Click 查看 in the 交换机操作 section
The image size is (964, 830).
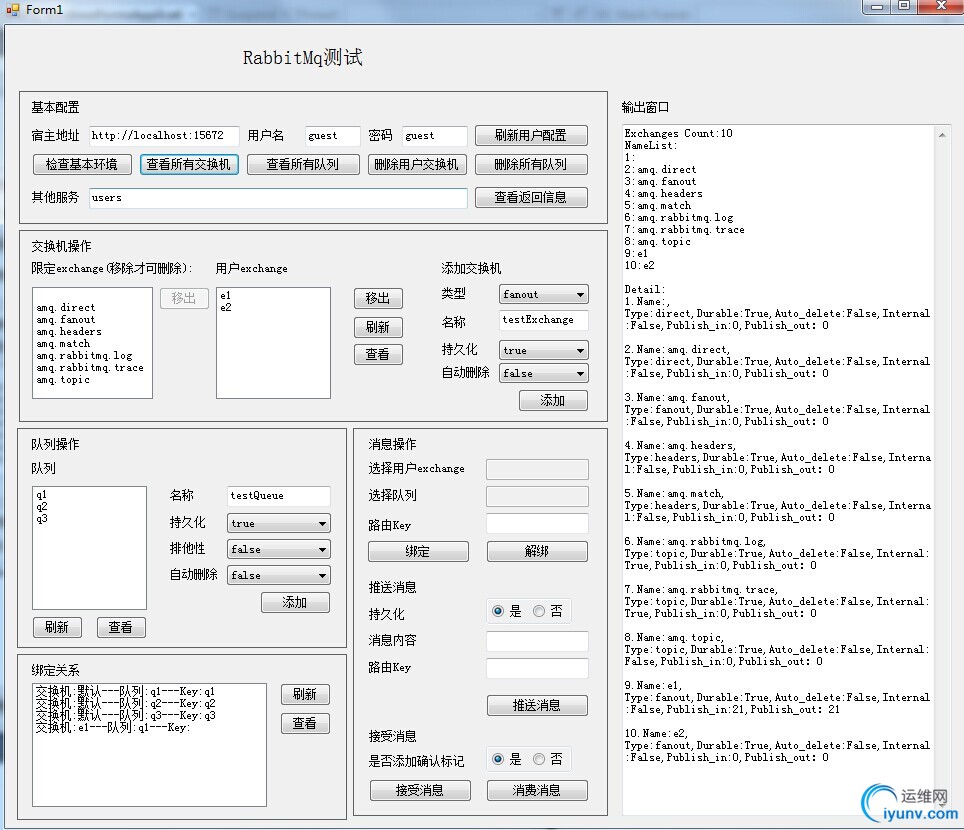coord(378,354)
